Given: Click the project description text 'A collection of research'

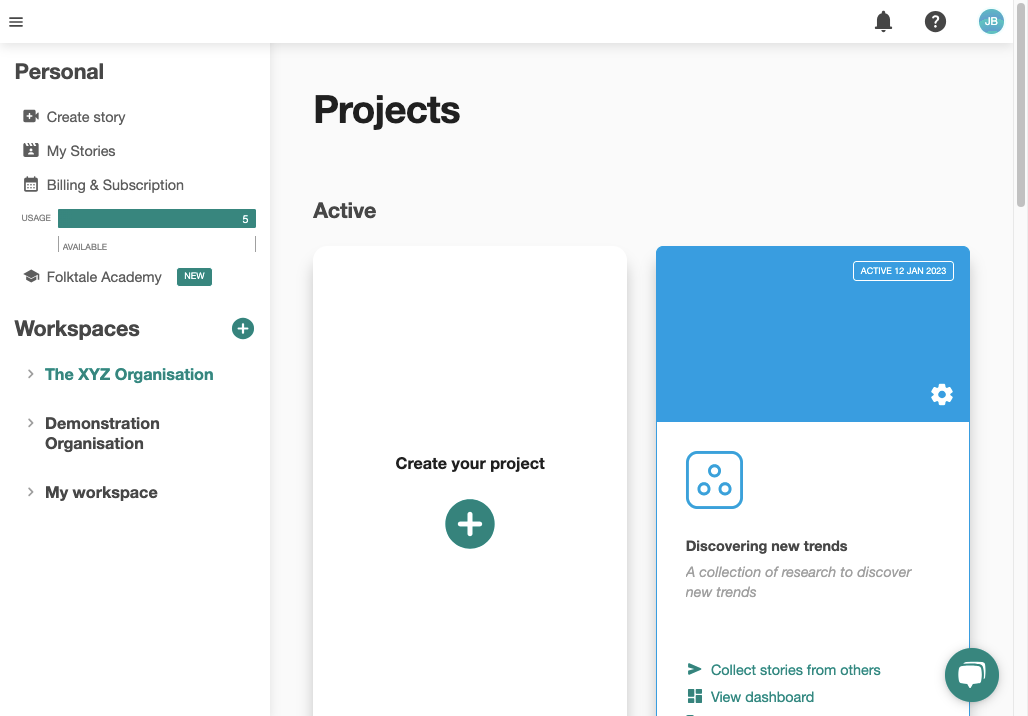Looking at the screenshot, I should click(798, 582).
